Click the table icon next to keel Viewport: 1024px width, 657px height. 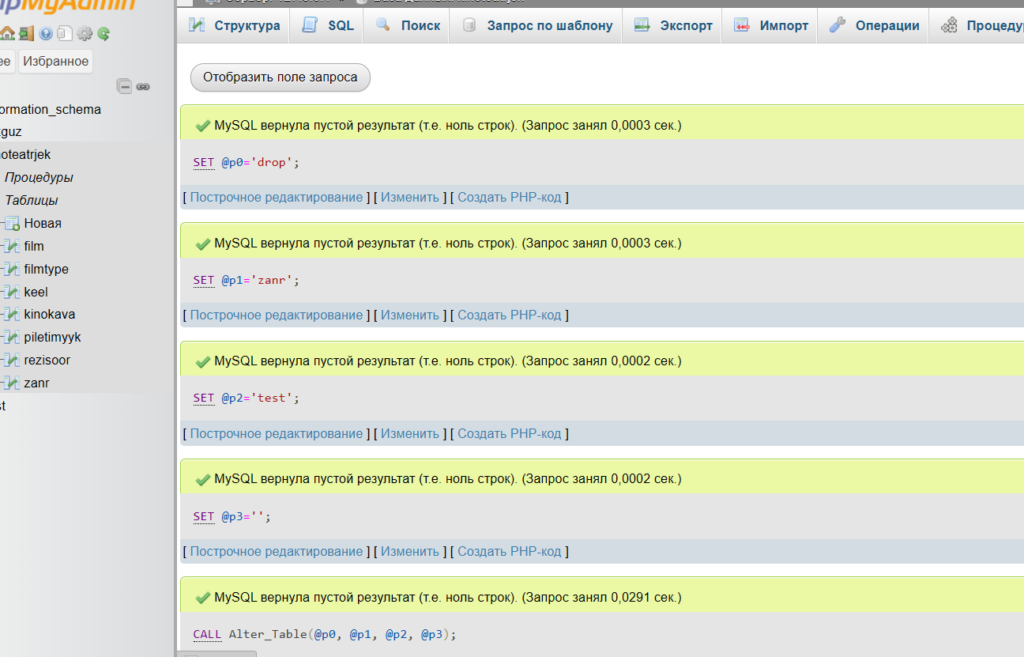coord(12,292)
